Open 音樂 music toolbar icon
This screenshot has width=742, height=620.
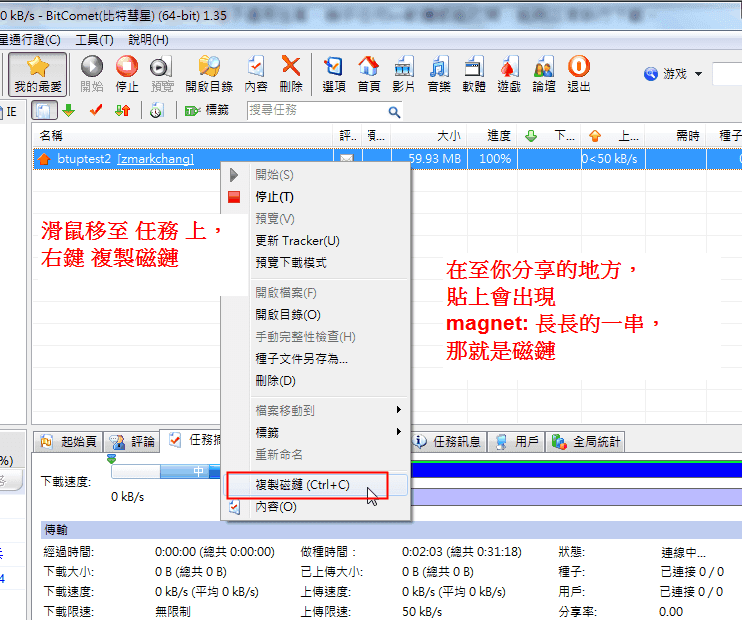pyautogui.click(x=439, y=74)
